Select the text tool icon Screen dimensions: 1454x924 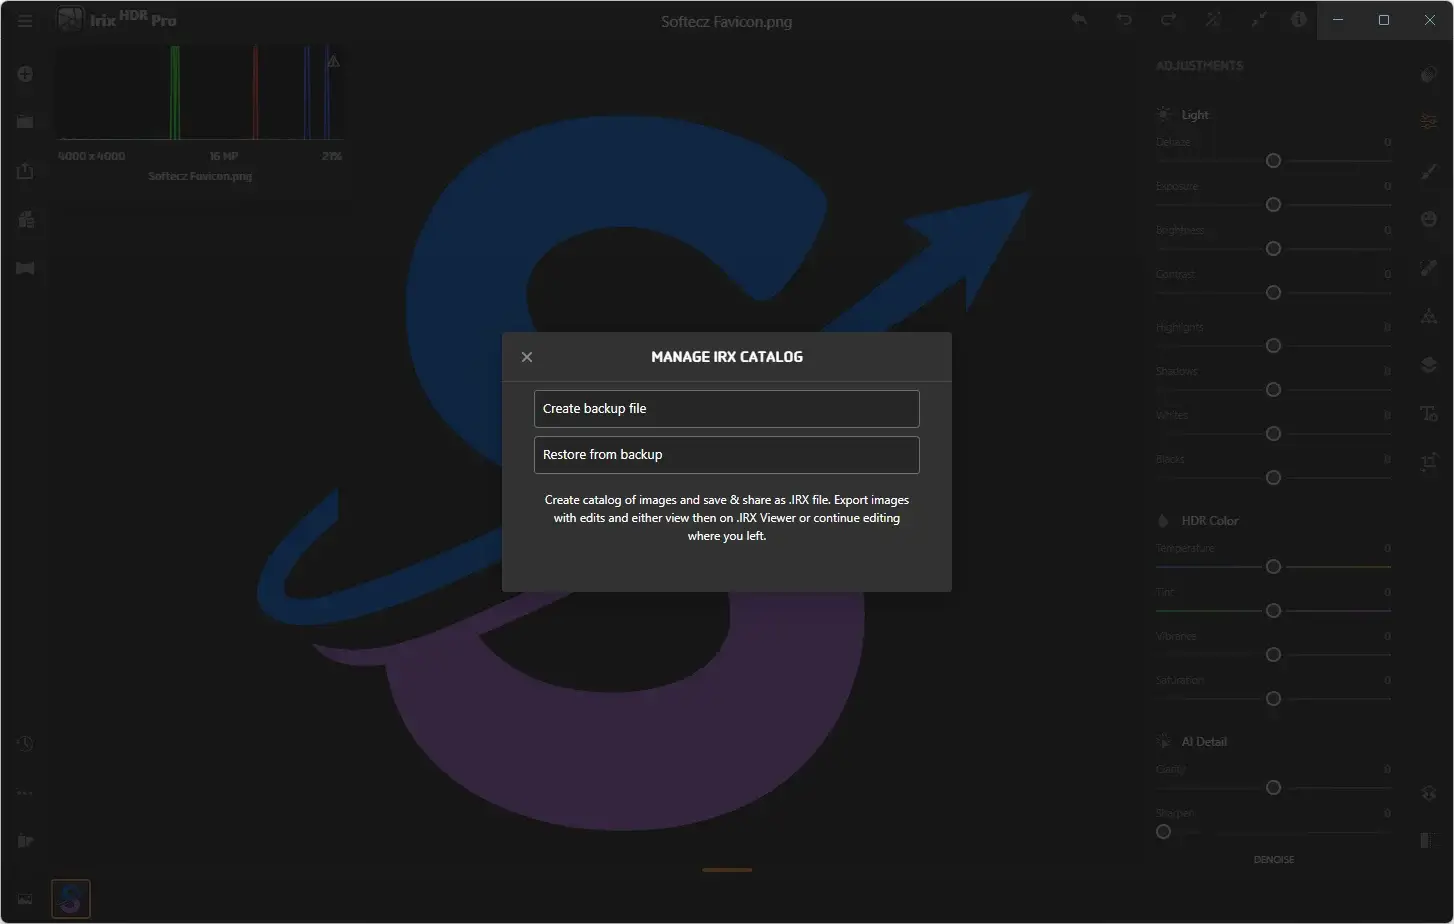tap(1429, 413)
